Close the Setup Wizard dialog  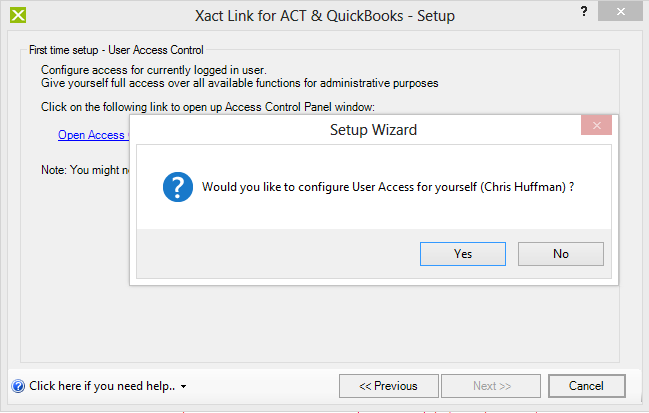point(596,125)
